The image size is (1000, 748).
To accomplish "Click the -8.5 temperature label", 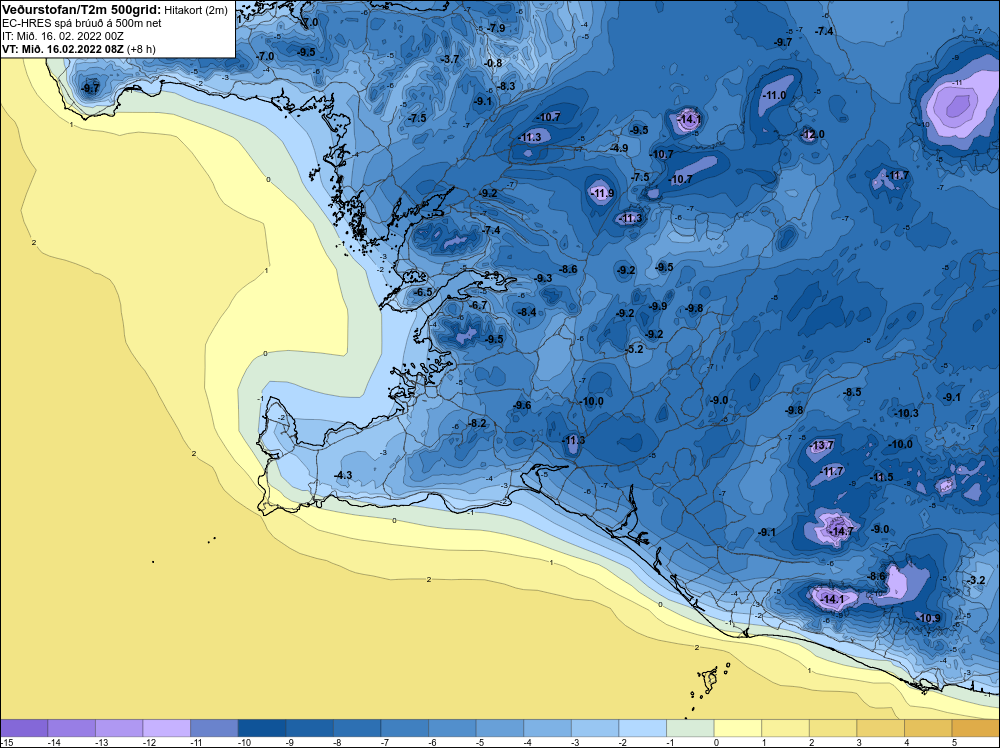I will point(852,392).
